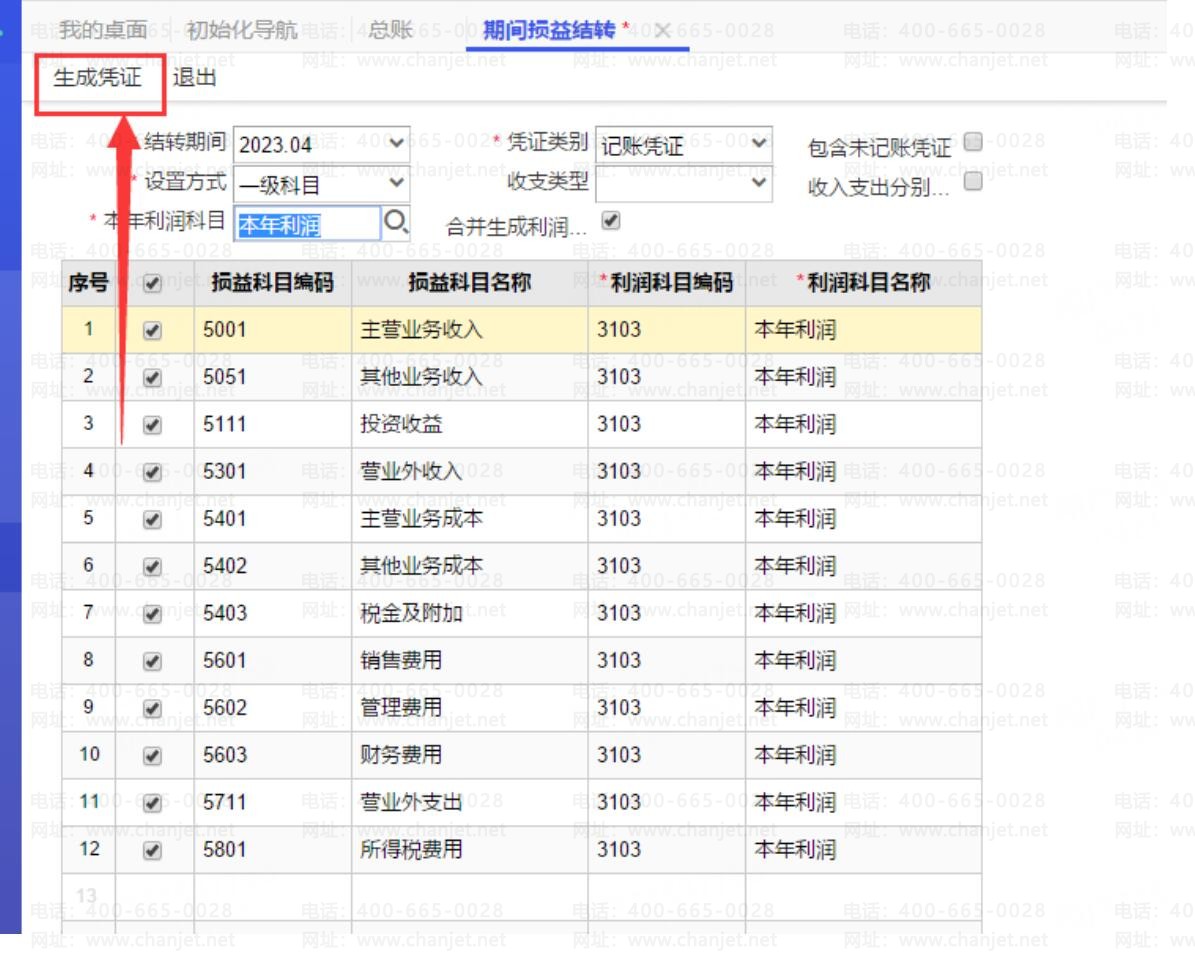Click code cell 5301

point(273,472)
